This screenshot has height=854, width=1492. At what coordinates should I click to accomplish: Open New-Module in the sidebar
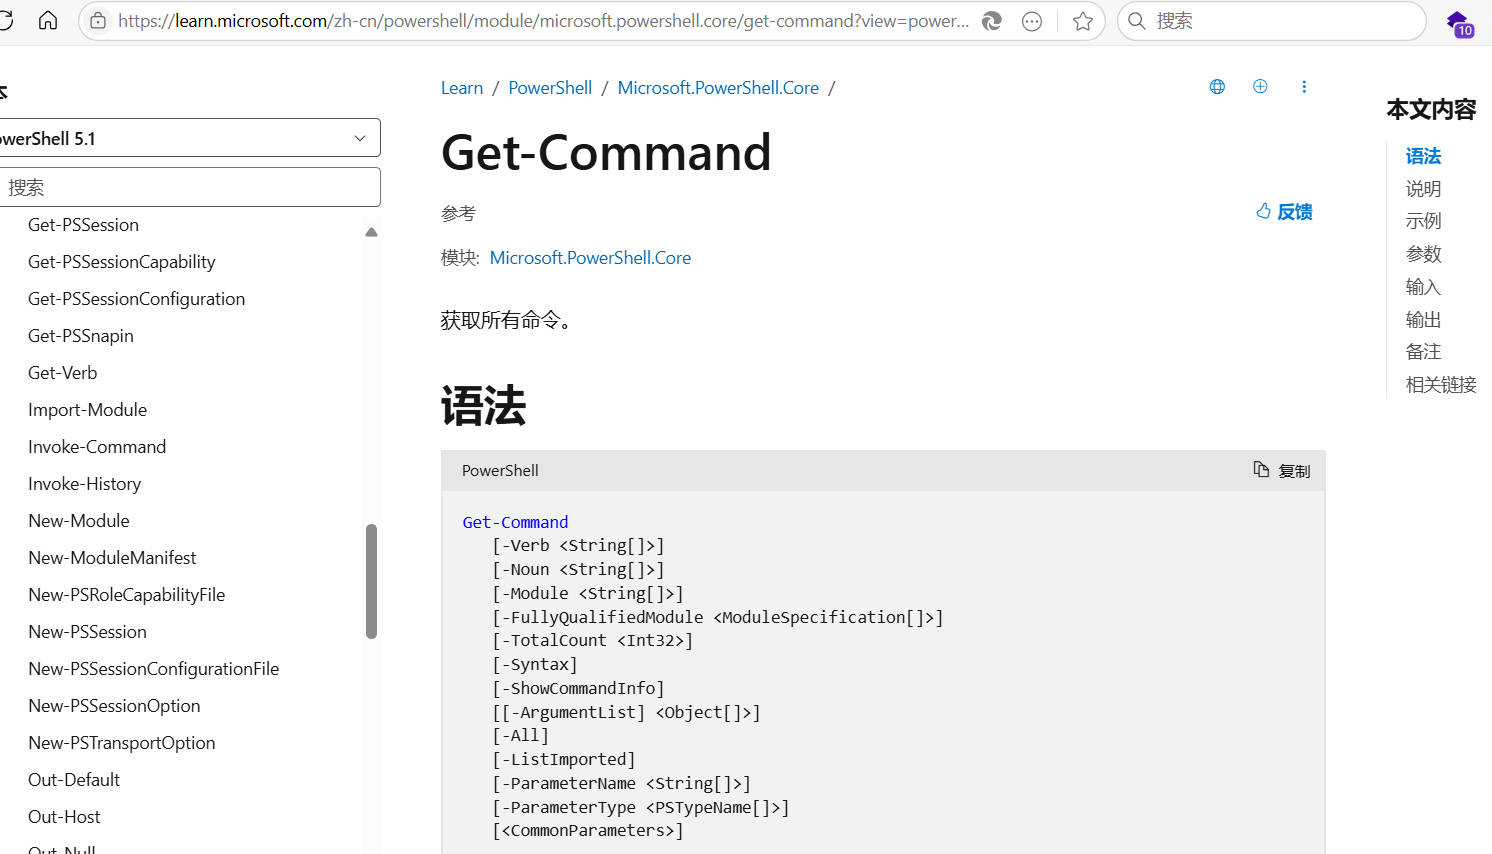(79, 521)
